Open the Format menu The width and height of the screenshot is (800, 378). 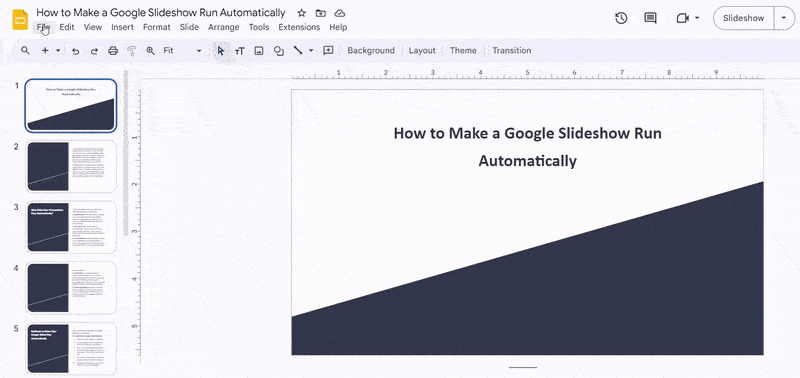coord(157,27)
